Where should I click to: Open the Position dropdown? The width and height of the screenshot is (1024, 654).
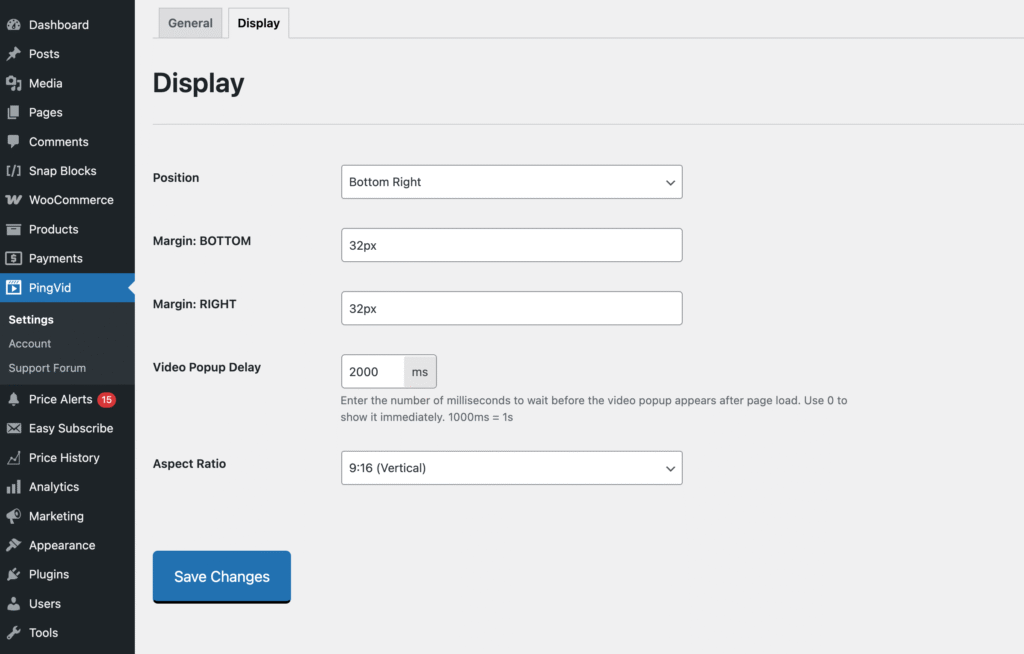click(511, 182)
